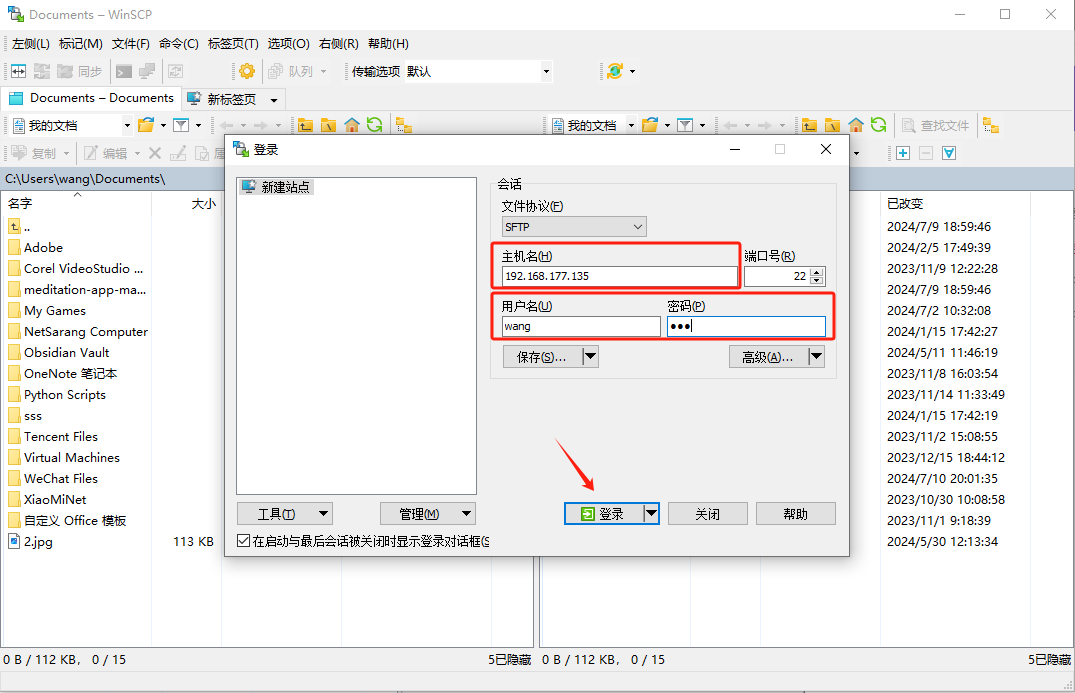Viewport: 1075px width, 693px height.
Task: Click the invert selection icon in right panel
Action: pos(949,154)
